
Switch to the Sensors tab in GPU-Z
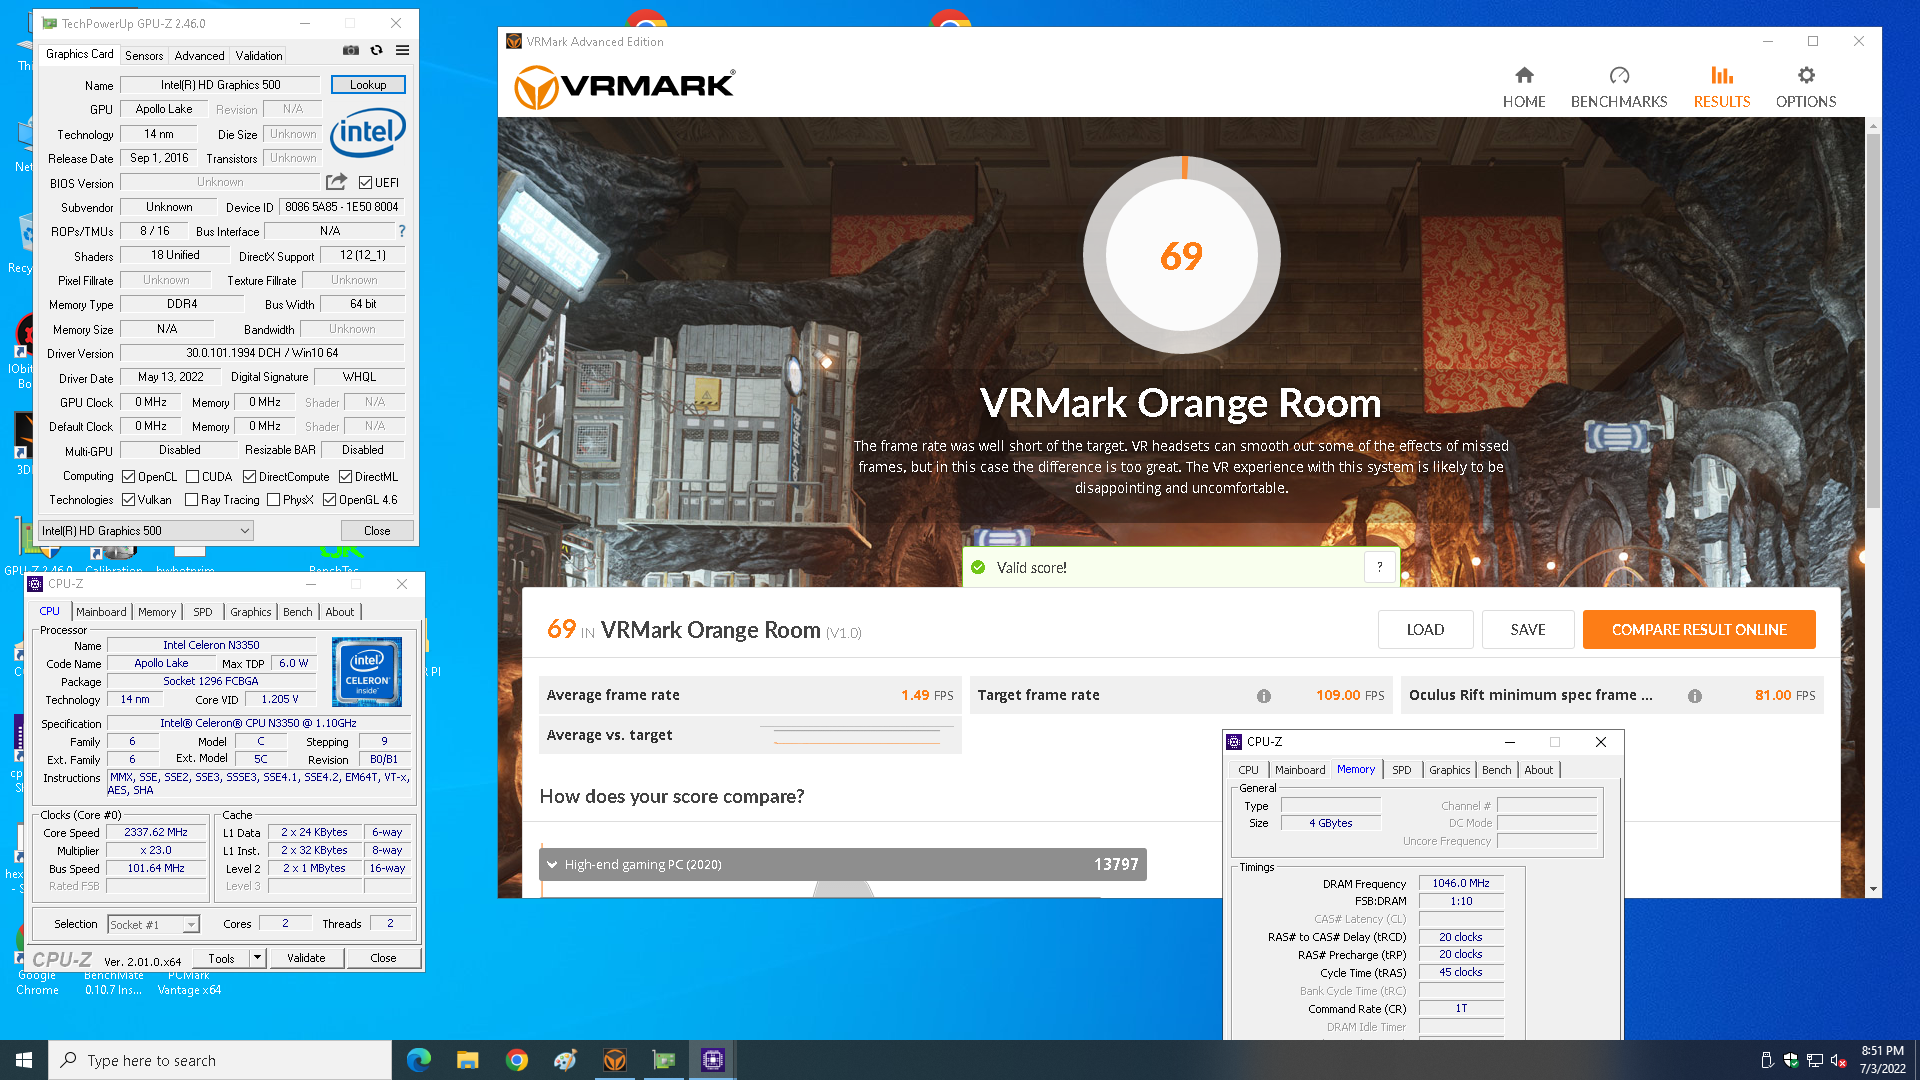coord(144,55)
